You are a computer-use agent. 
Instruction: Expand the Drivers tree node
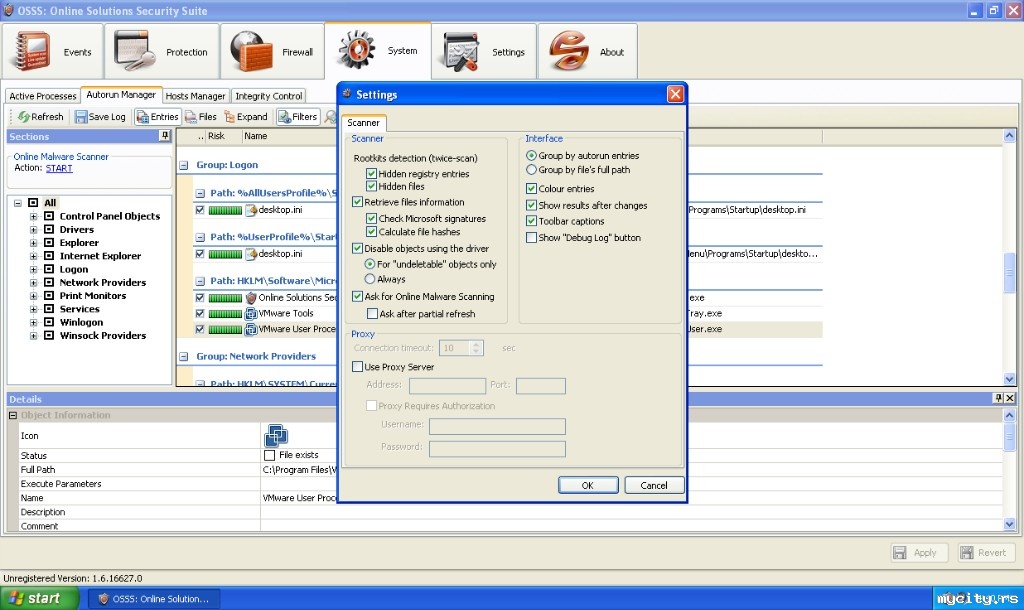coord(33,229)
